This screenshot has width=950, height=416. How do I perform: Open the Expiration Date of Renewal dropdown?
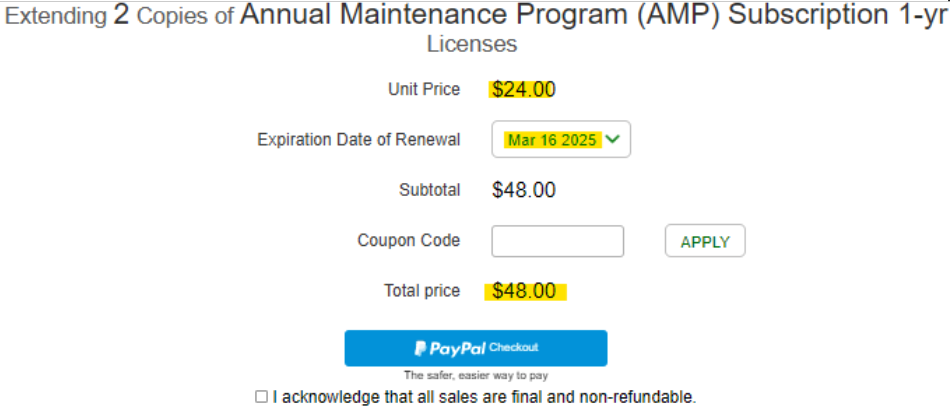tap(561, 139)
